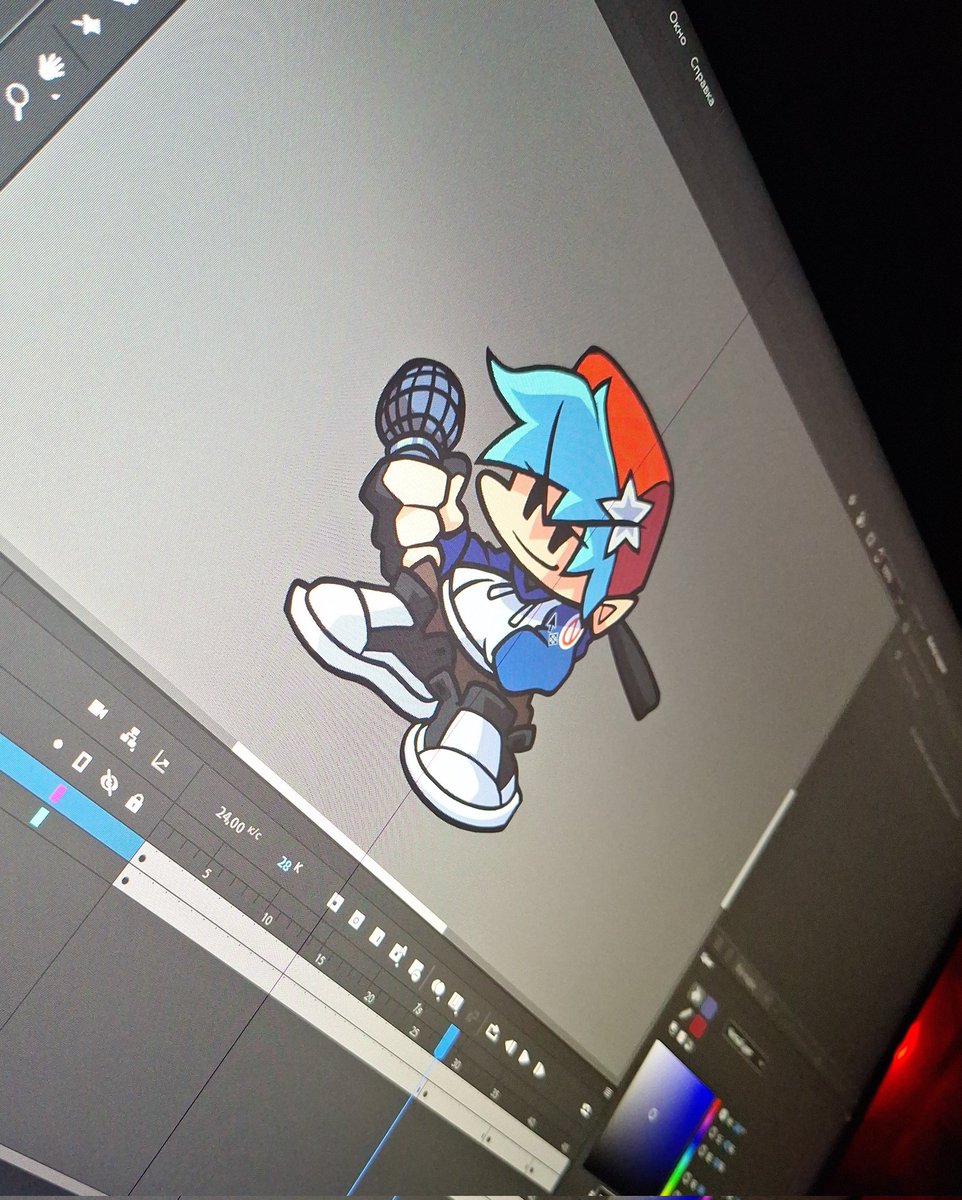
Task: Click the magenta layer color swatch
Action: [x=58, y=794]
